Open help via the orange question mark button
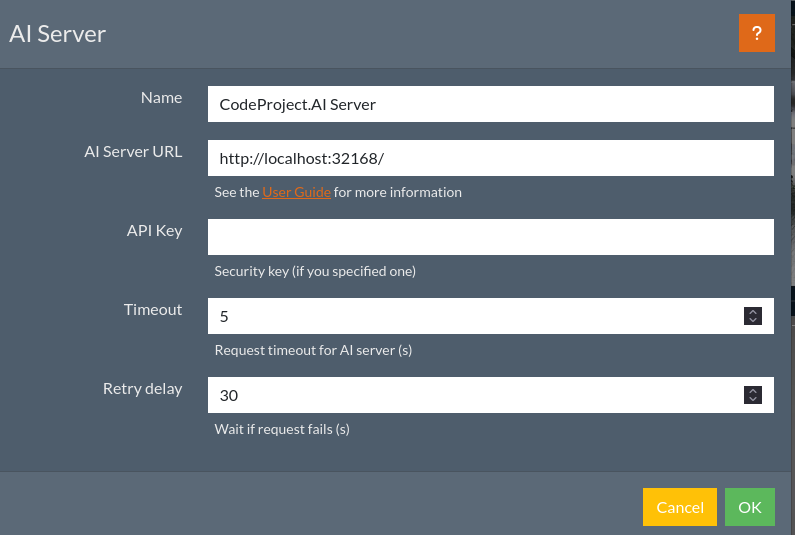Image resolution: width=795 pixels, height=535 pixels. pyautogui.click(x=756, y=33)
